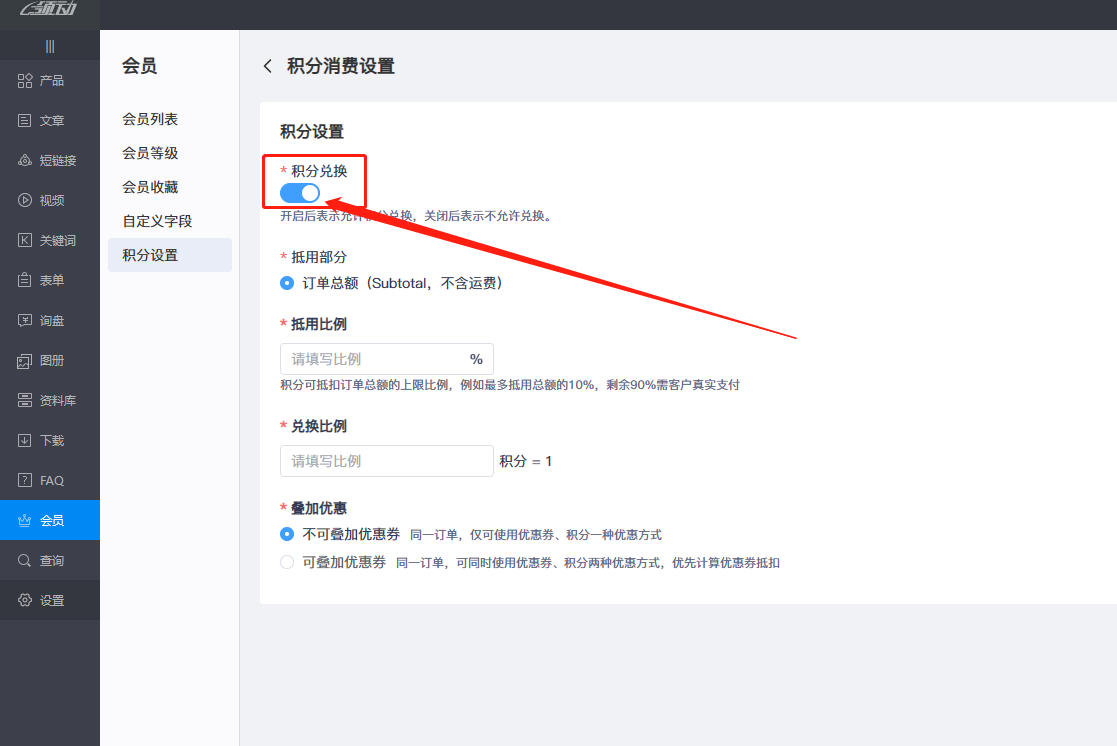The width and height of the screenshot is (1117, 746).
Task: Click the 兑换比例 input field
Action: 386,461
